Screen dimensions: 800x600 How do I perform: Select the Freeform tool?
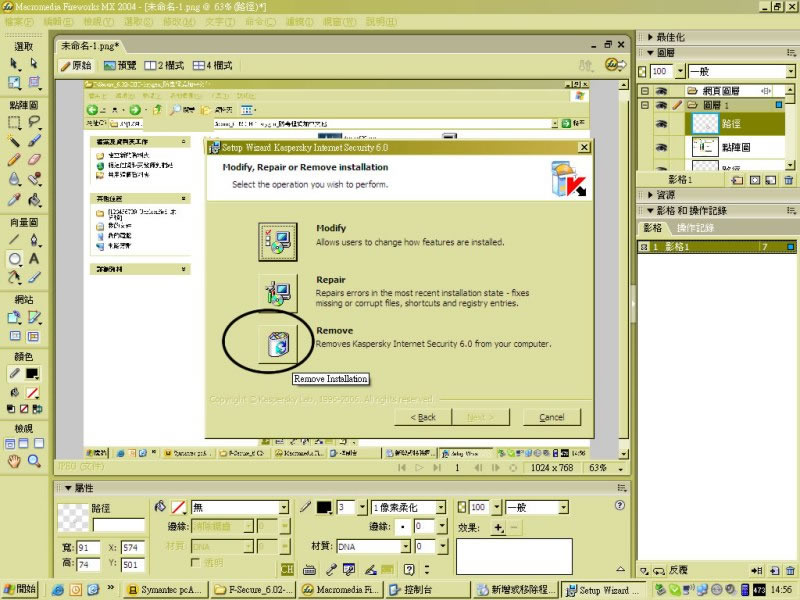14,278
